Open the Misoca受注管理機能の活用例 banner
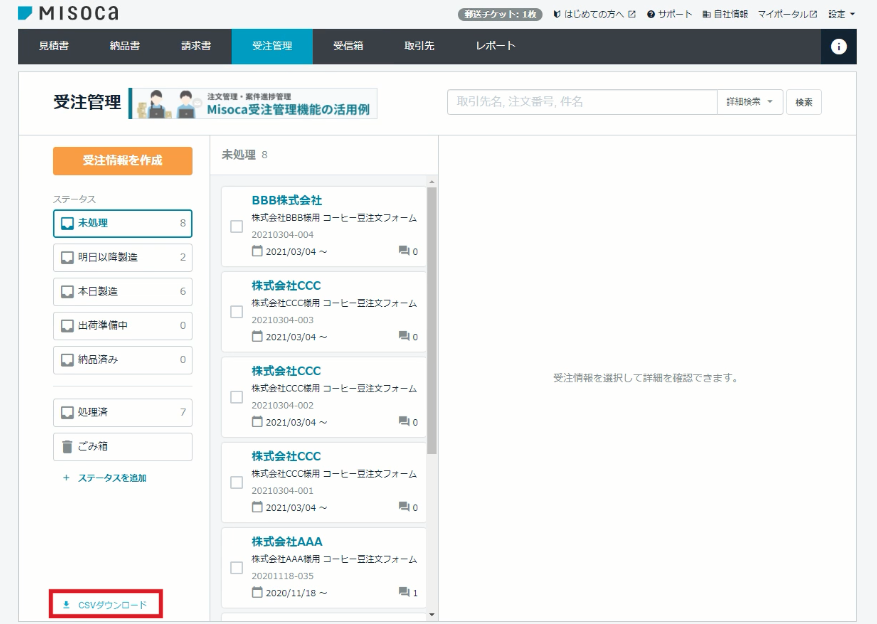 pyautogui.click(x=253, y=103)
